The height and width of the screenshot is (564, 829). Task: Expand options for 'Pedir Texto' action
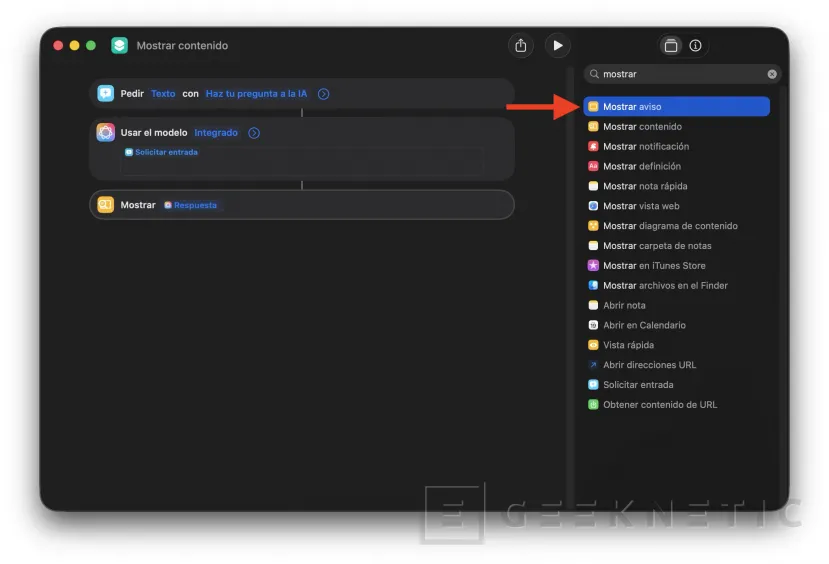(x=323, y=94)
